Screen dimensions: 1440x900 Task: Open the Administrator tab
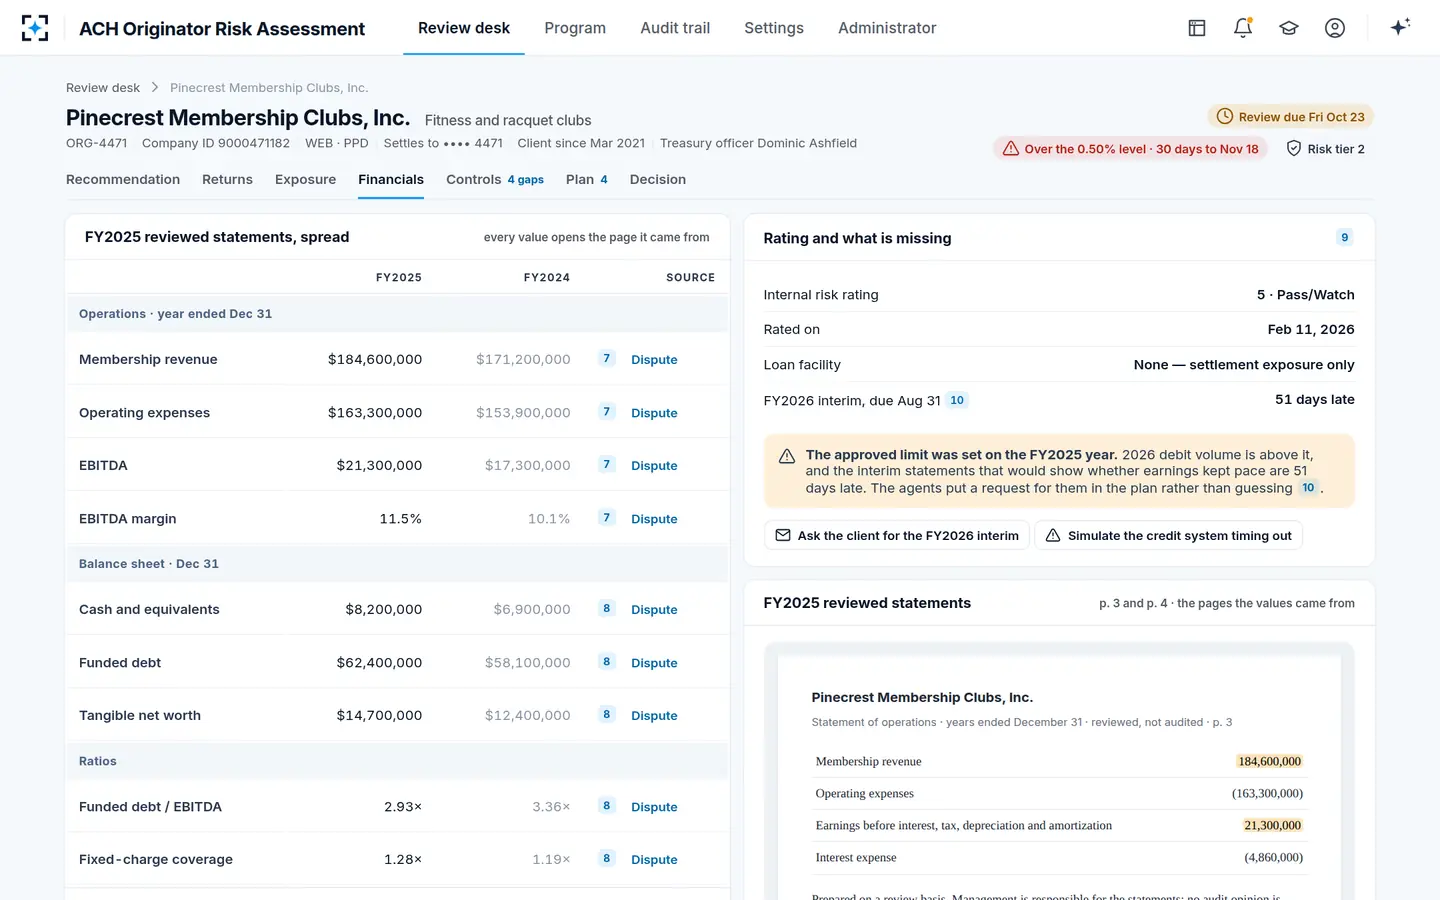(x=887, y=28)
